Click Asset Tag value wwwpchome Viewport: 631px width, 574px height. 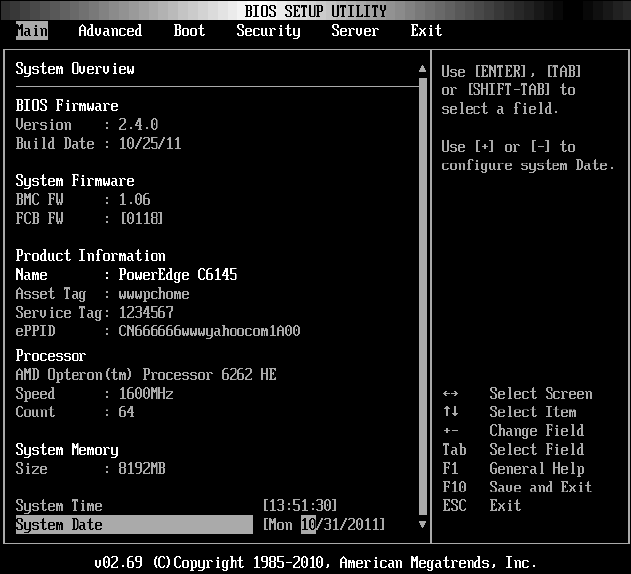click(x=154, y=294)
